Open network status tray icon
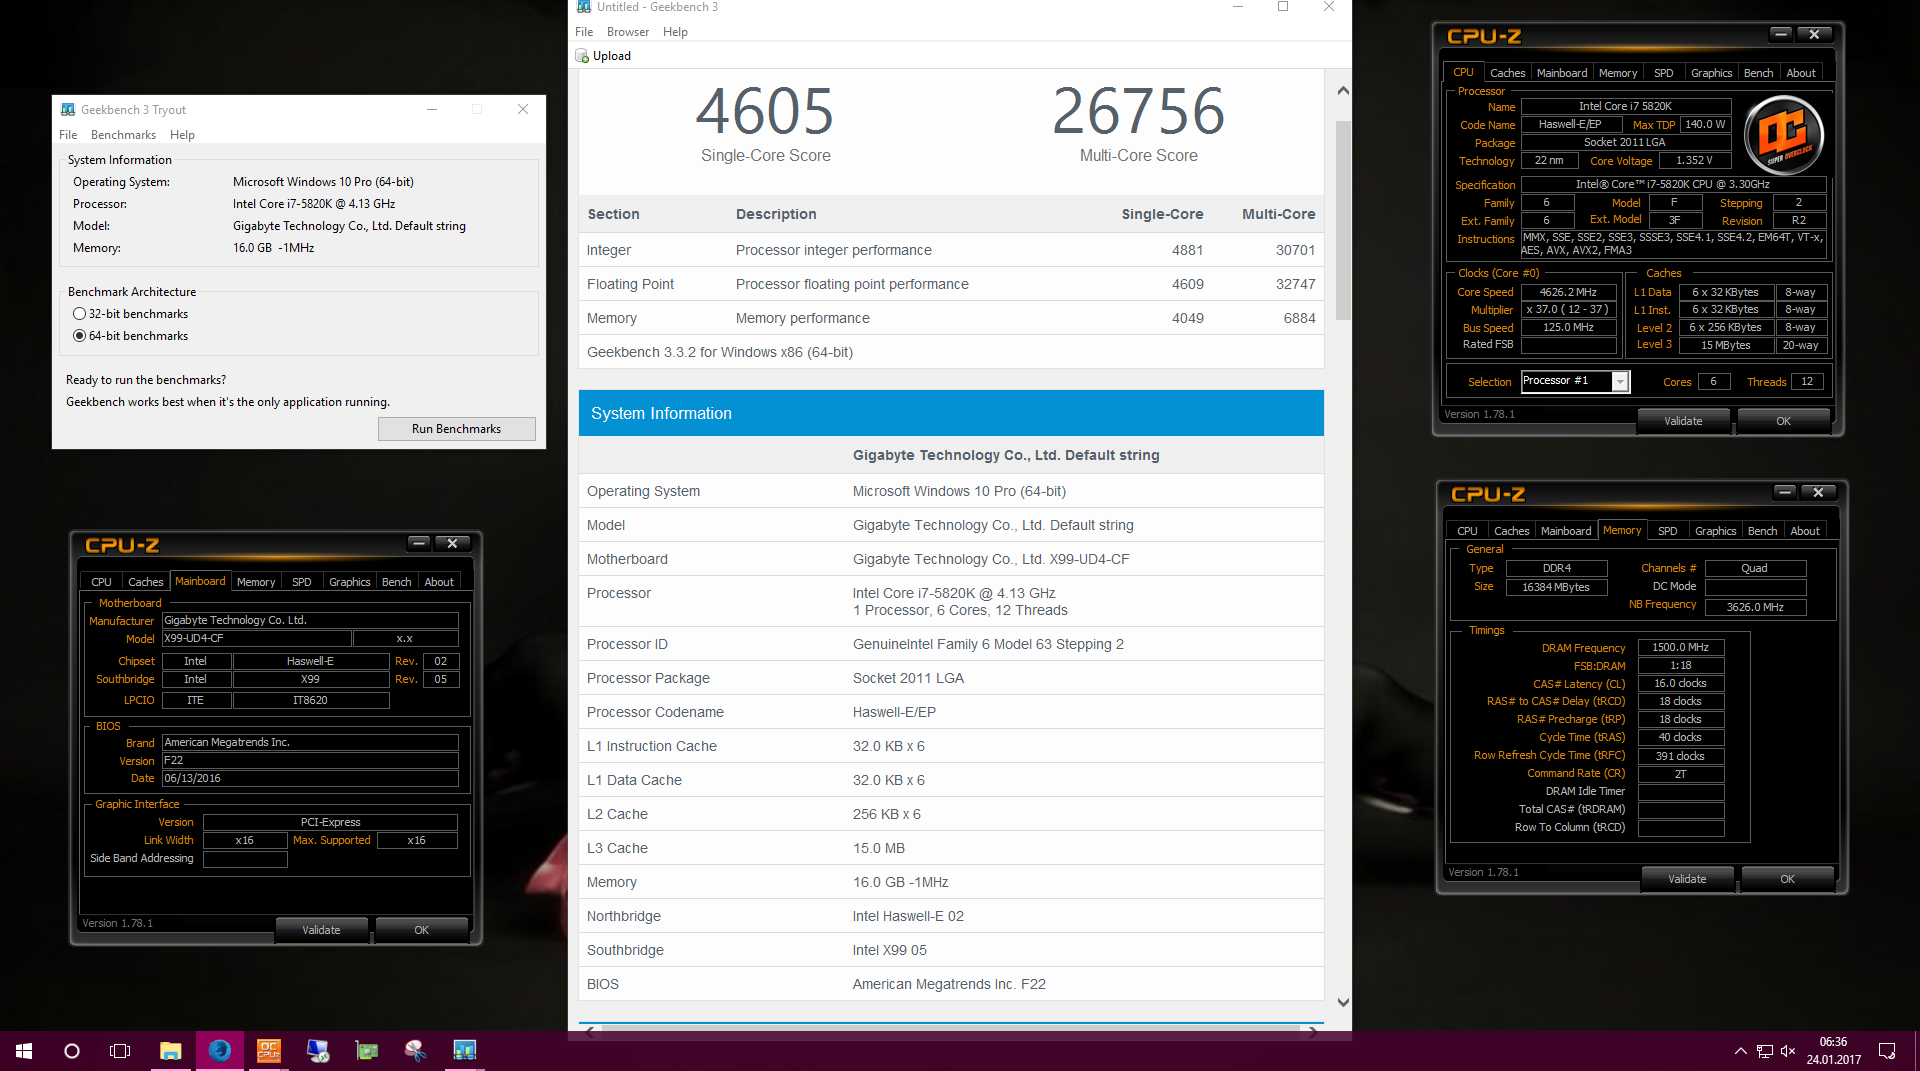The height and width of the screenshot is (1071, 1920). coord(1764,1051)
